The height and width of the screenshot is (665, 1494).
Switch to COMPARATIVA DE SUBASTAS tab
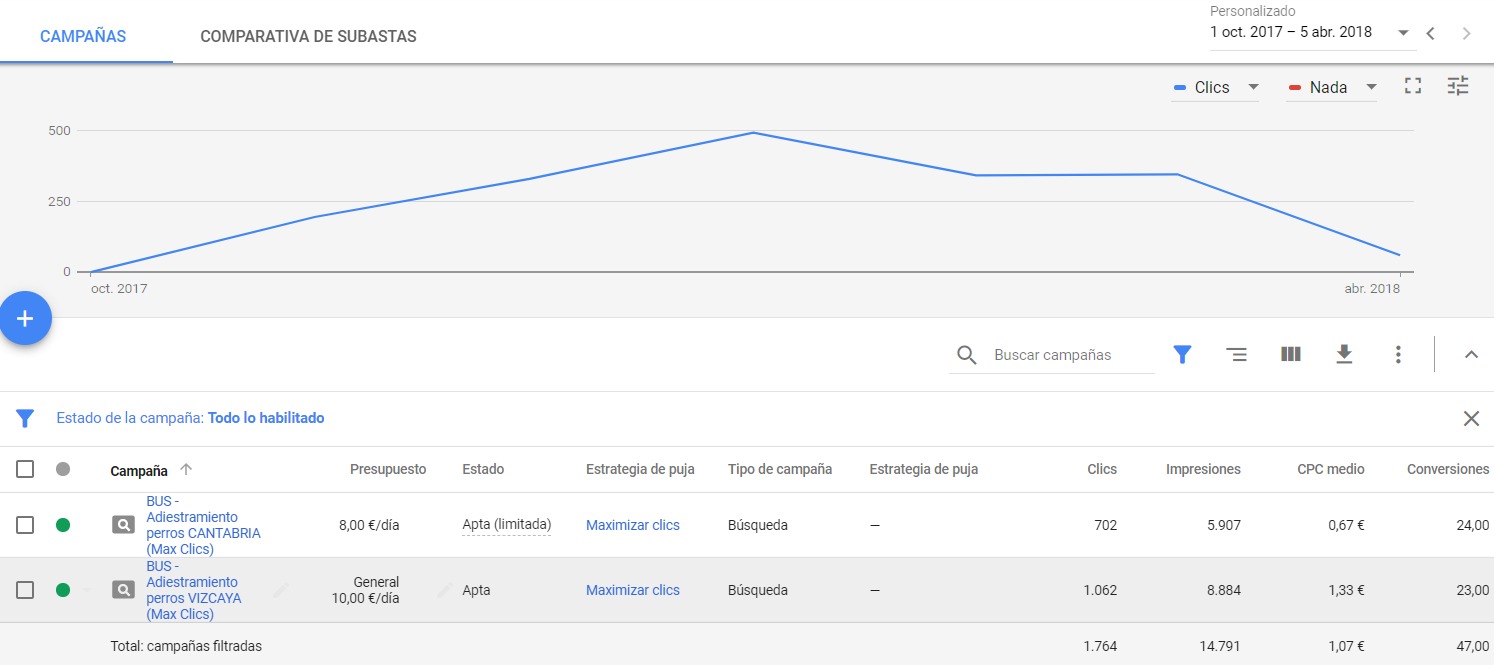point(308,35)
